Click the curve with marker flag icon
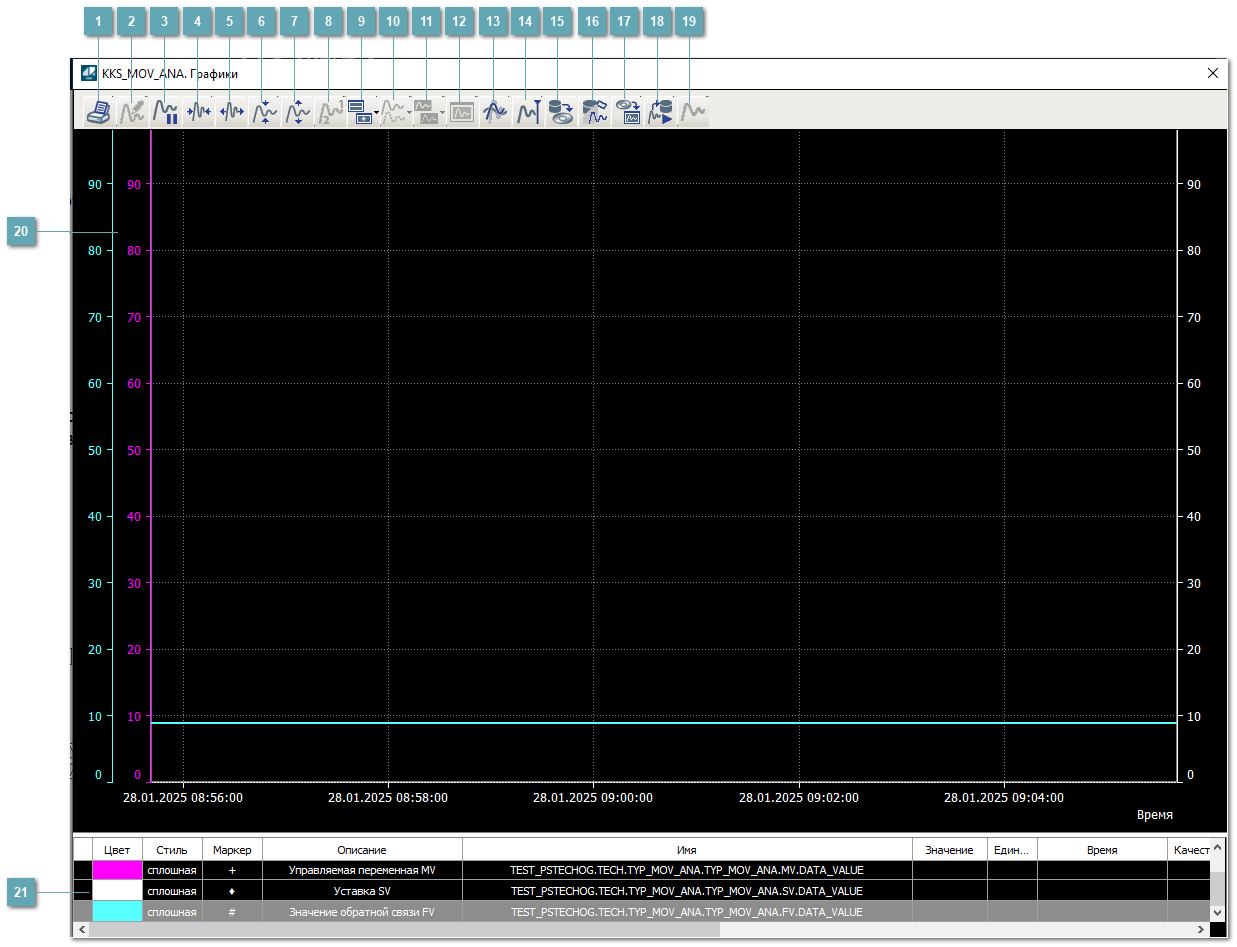1237x947 pixels. (x=527, y=113)
